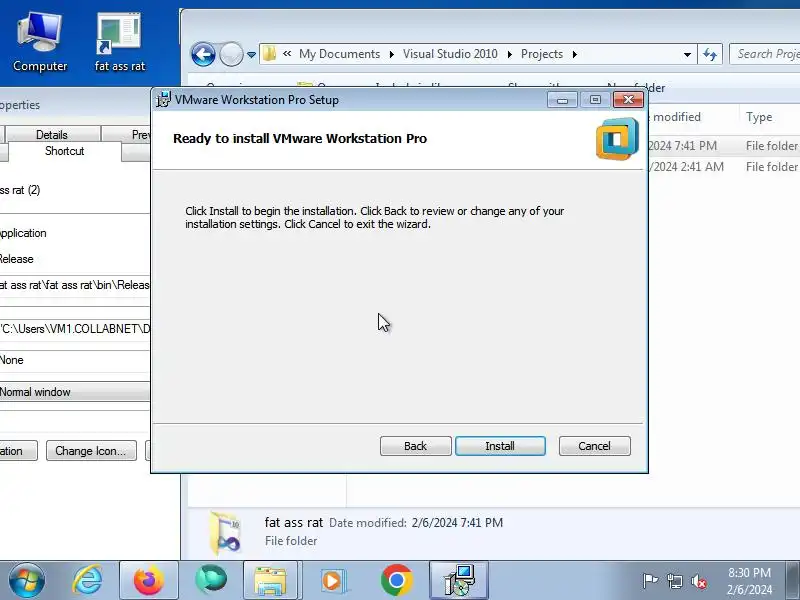Click the Search Projects field
This screenshot has width=800, height=600.
(765, 54)
